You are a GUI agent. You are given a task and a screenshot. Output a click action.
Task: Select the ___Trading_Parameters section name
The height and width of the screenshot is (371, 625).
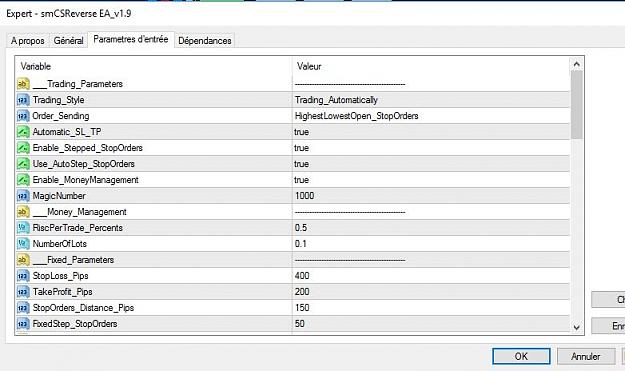click(77, 84)
